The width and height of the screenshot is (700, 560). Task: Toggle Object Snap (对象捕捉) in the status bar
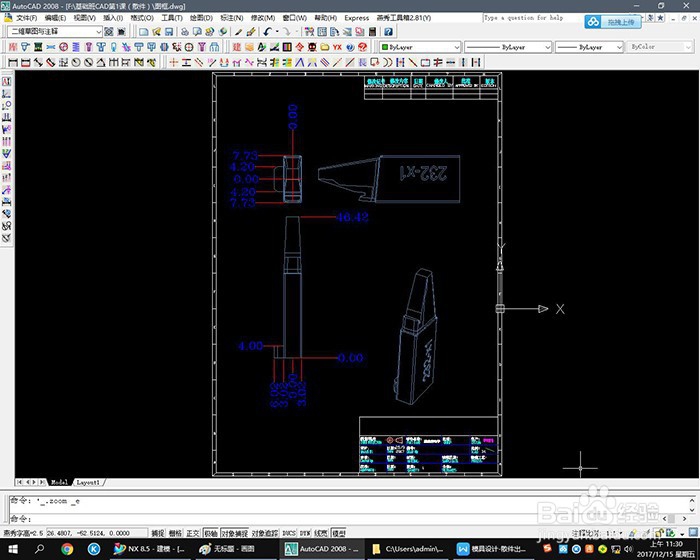click(234, 533)
